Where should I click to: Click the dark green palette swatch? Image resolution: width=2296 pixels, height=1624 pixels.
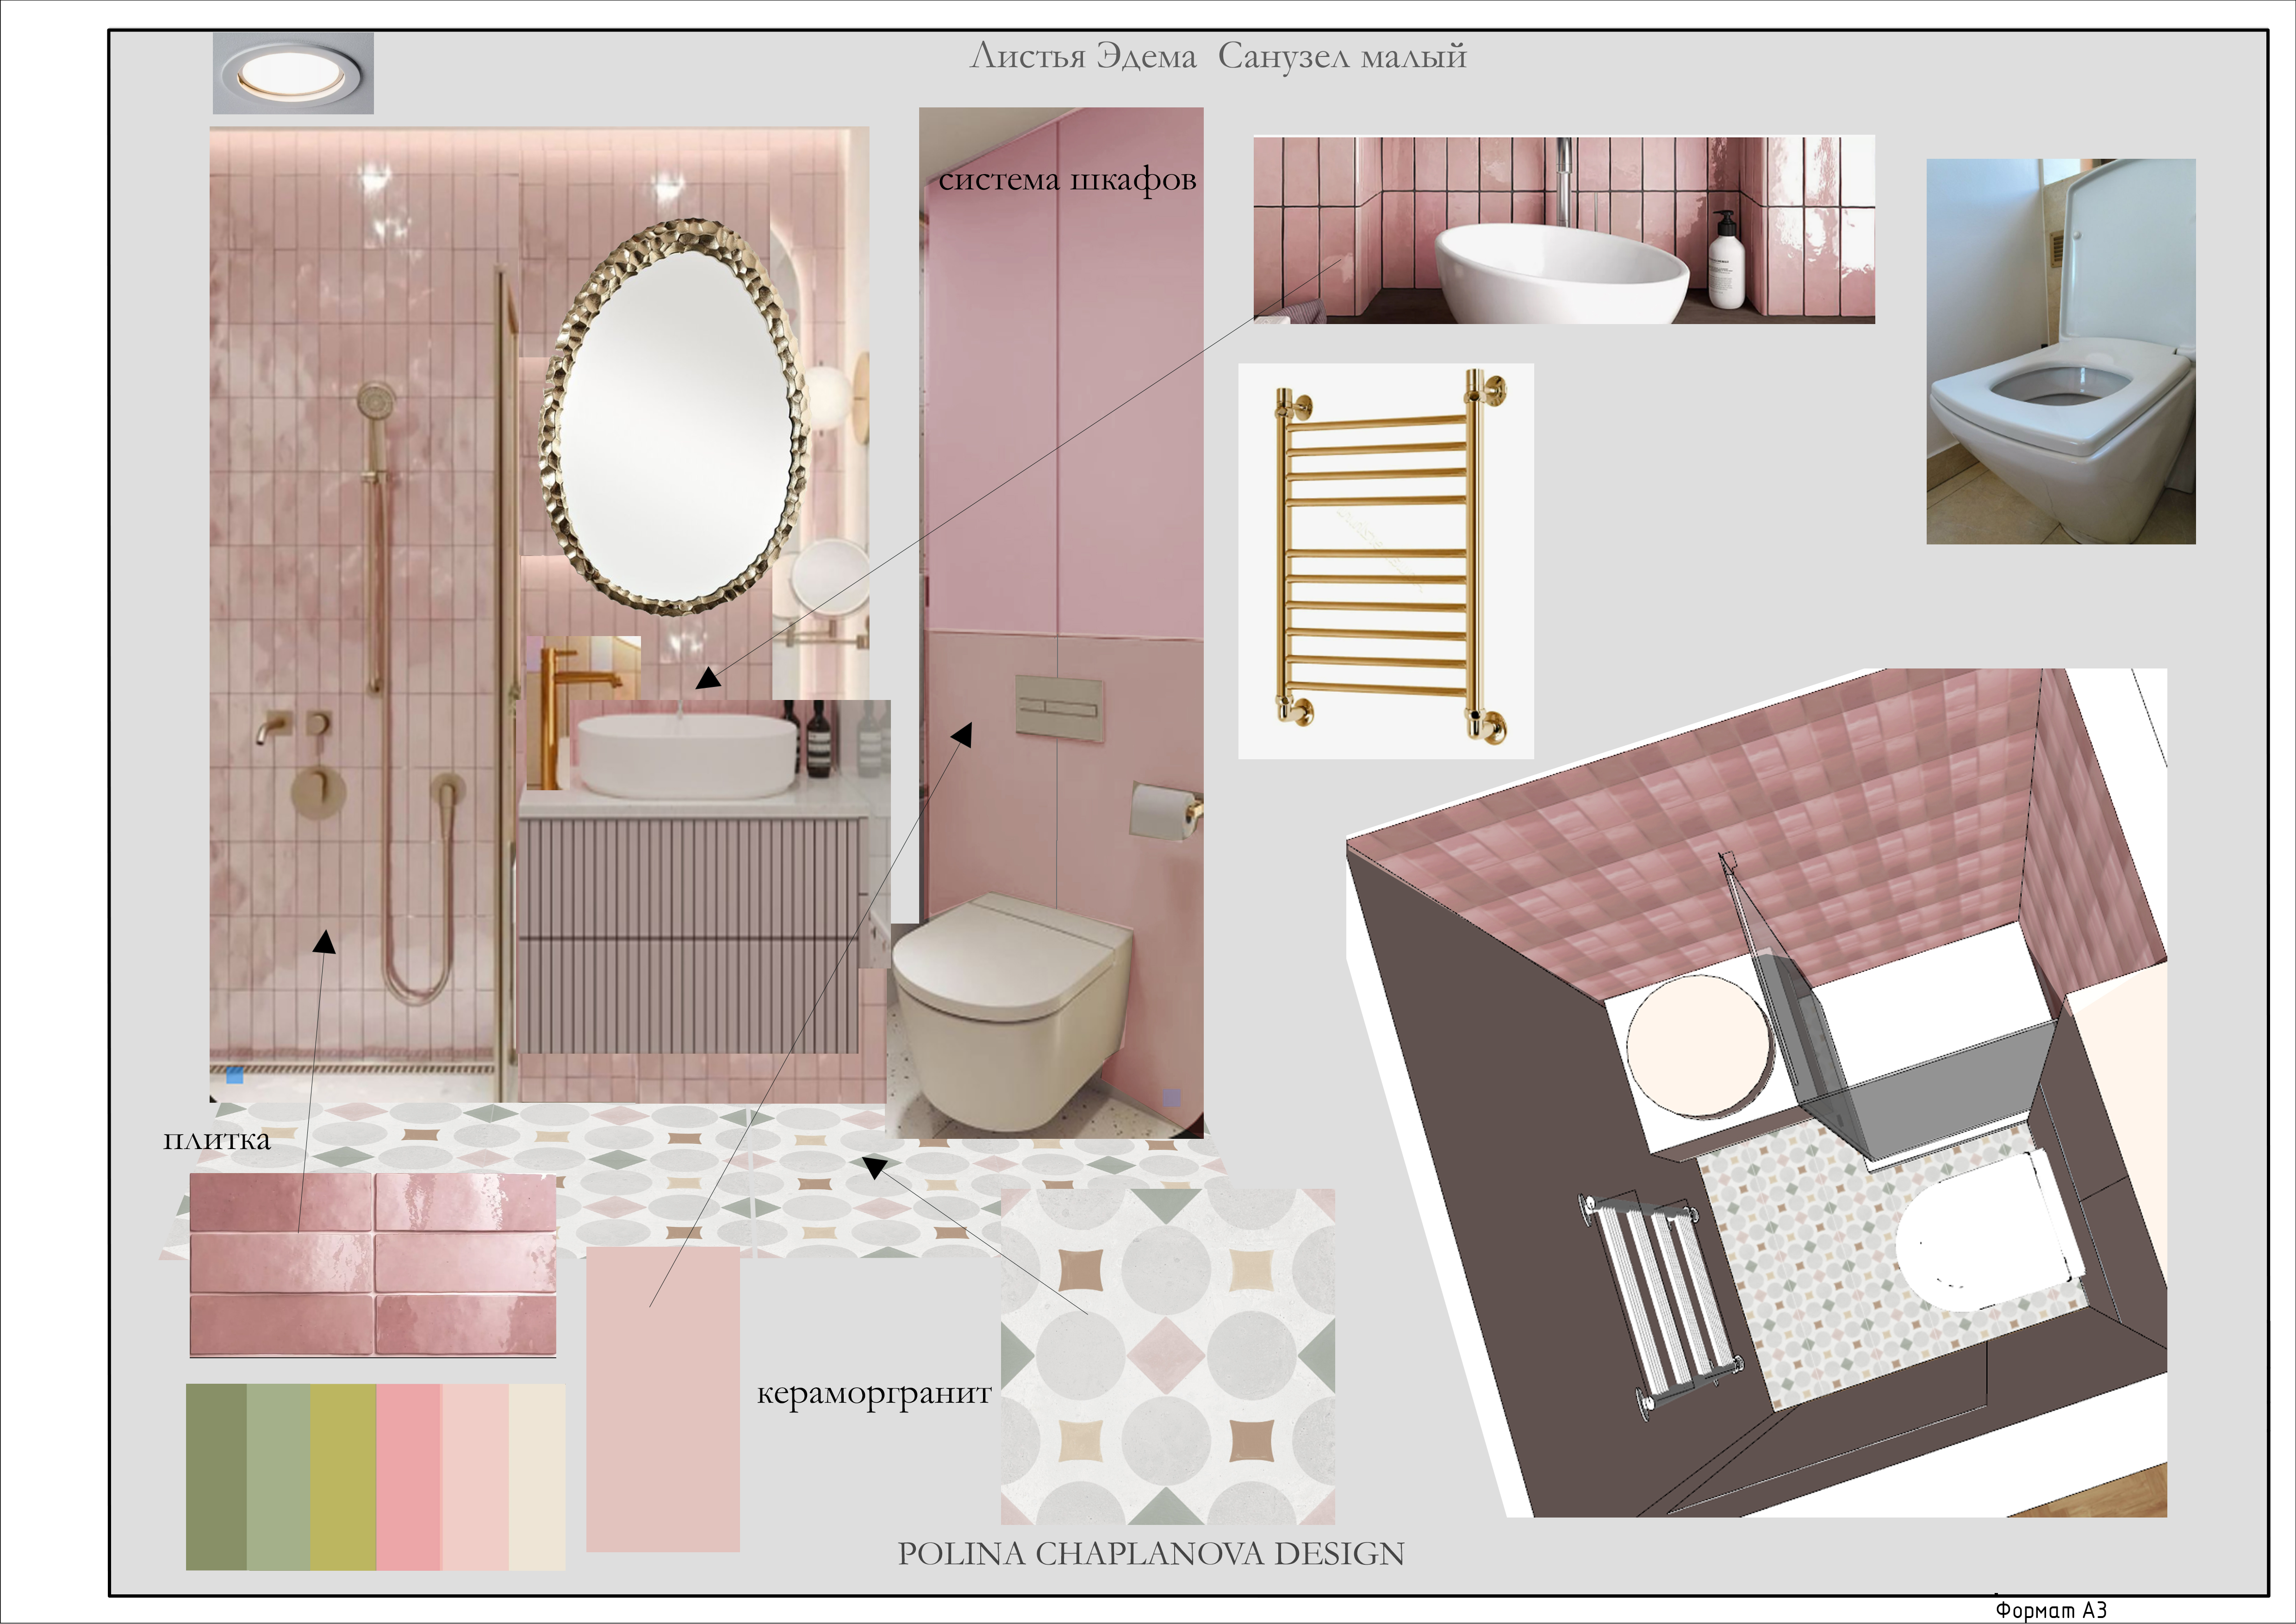(x=216, y=1477)
